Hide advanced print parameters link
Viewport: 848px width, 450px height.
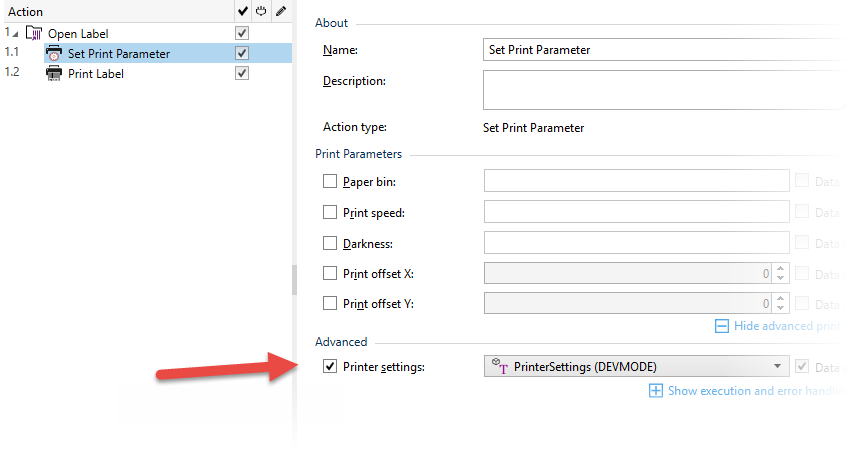click(x=784, y=326)
